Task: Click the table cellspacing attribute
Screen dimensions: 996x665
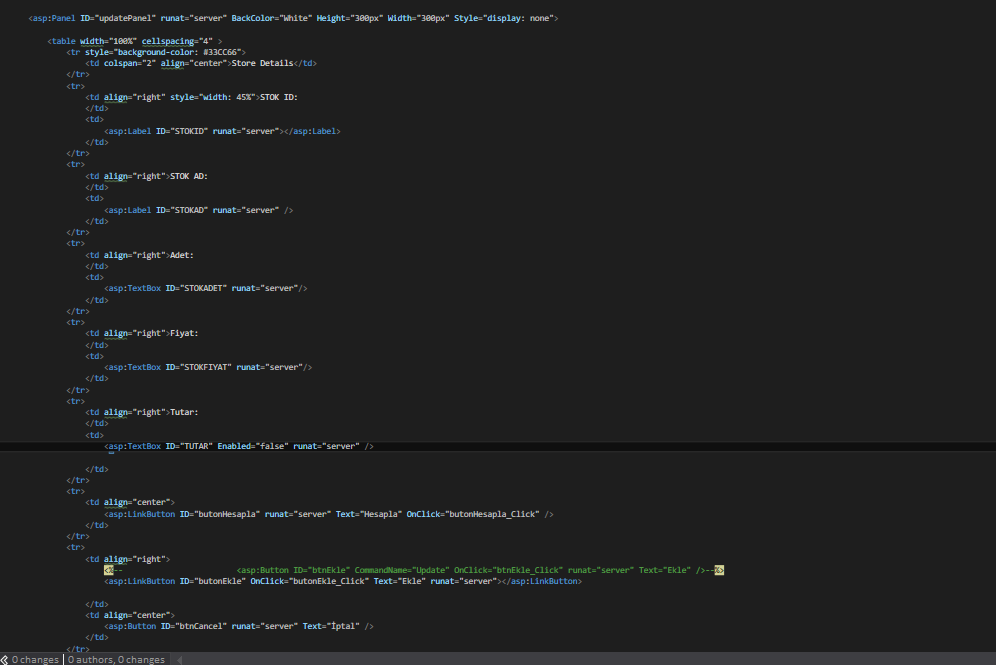Action: 177,41
